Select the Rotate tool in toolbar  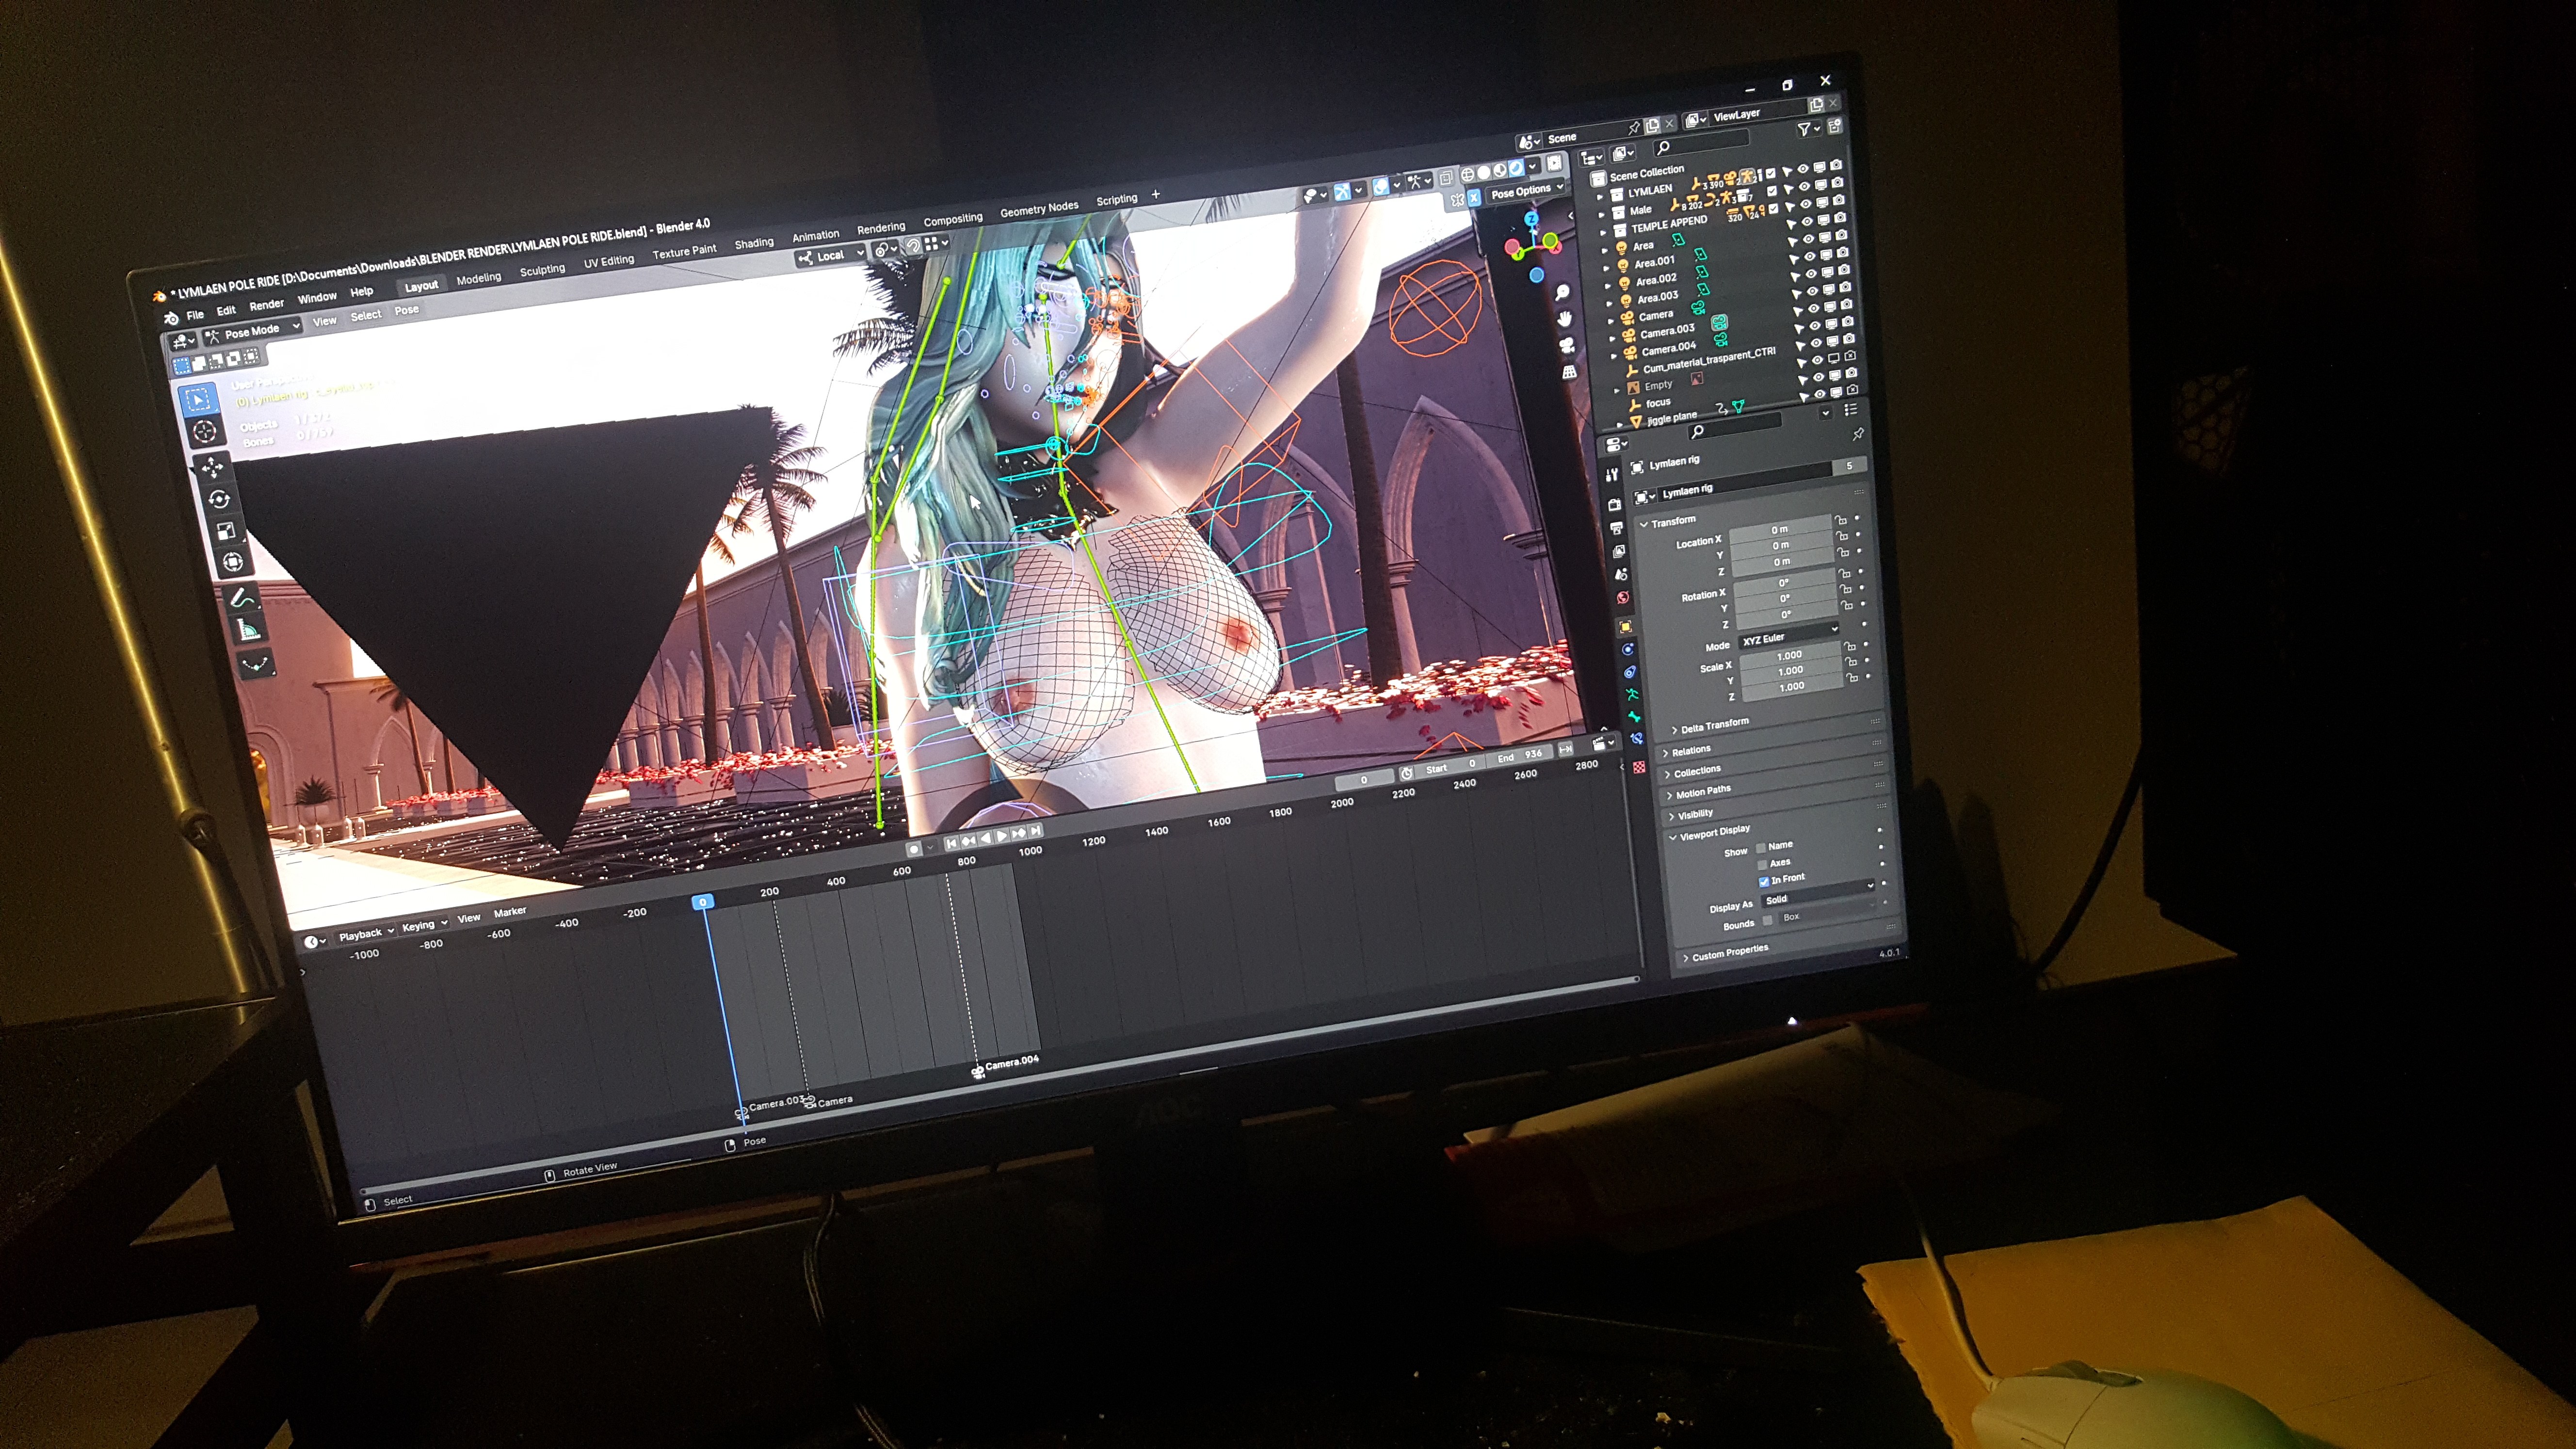tap(219, 499)
